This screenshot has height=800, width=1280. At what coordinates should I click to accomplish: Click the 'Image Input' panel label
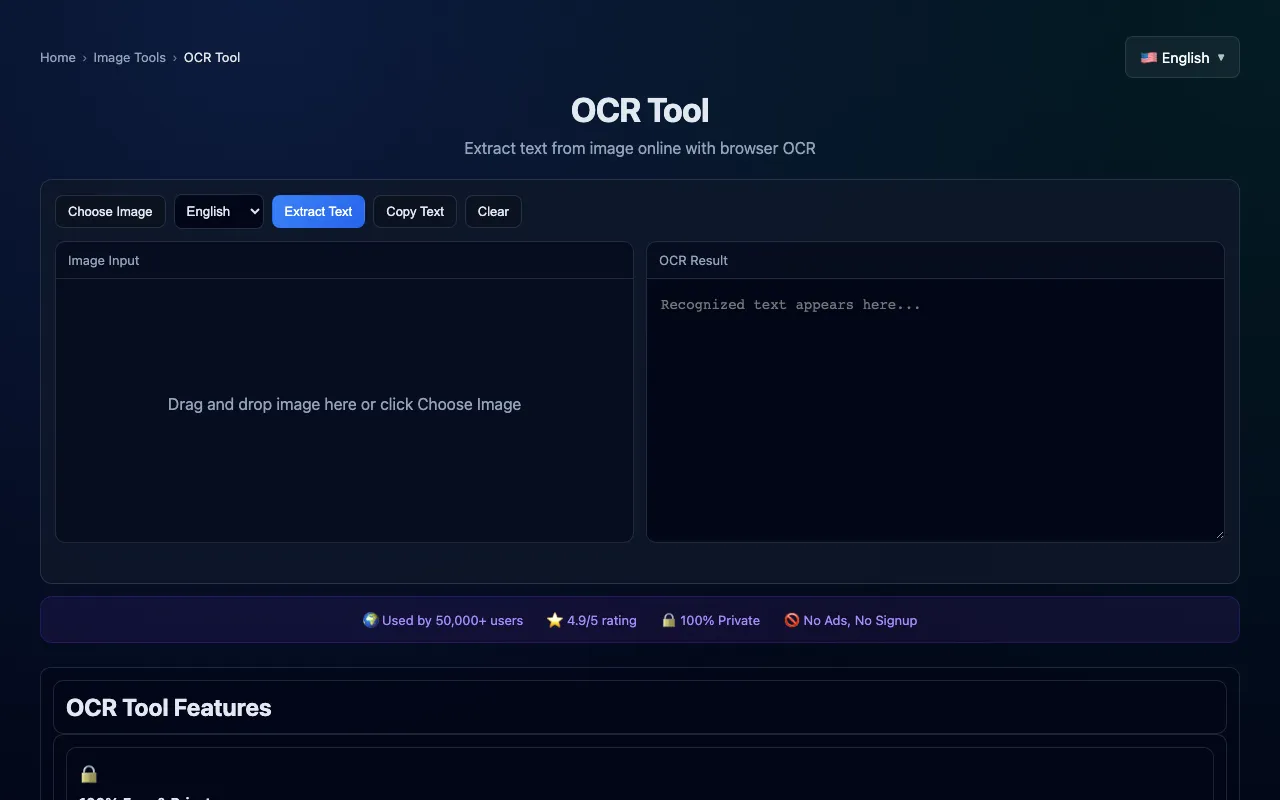pos(104,260)
